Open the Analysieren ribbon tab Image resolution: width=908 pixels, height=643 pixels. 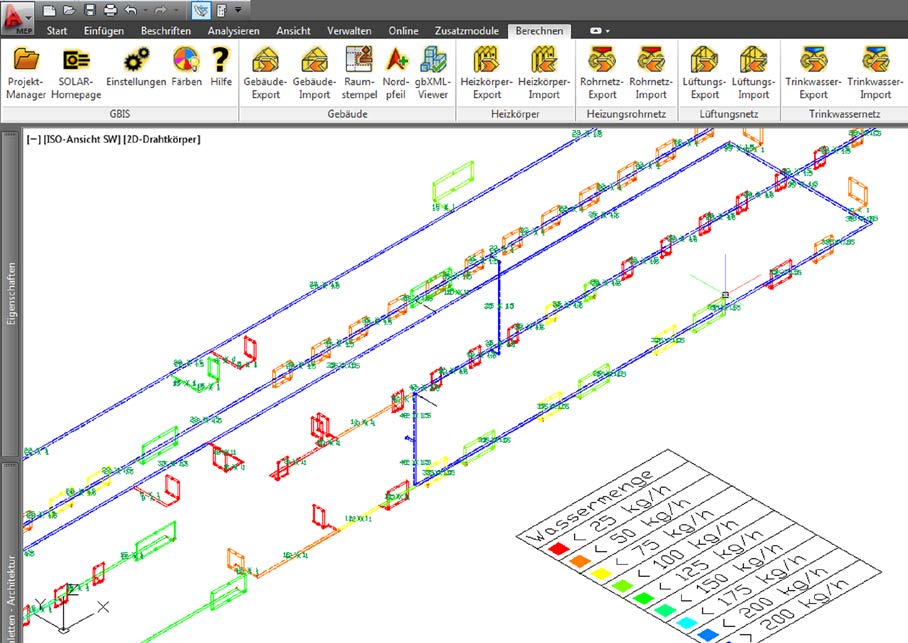pos(233,31)
